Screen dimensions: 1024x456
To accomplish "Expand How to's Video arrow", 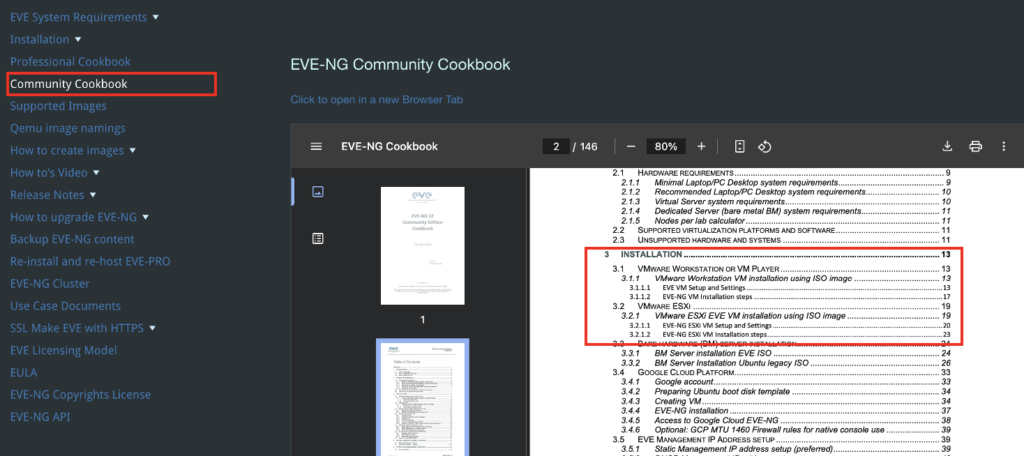I will 96,172.
